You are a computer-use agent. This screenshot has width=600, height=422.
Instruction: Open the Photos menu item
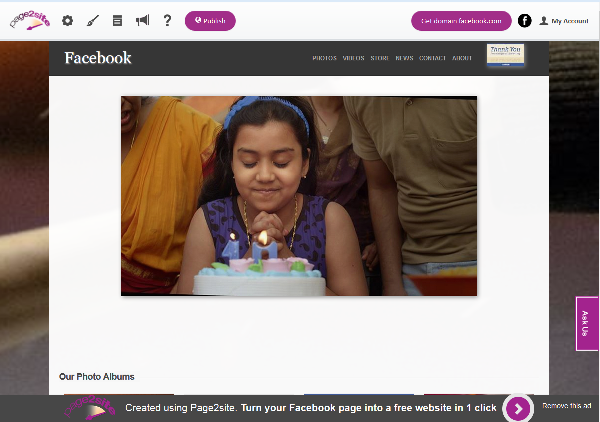click(x=324, y=58)
